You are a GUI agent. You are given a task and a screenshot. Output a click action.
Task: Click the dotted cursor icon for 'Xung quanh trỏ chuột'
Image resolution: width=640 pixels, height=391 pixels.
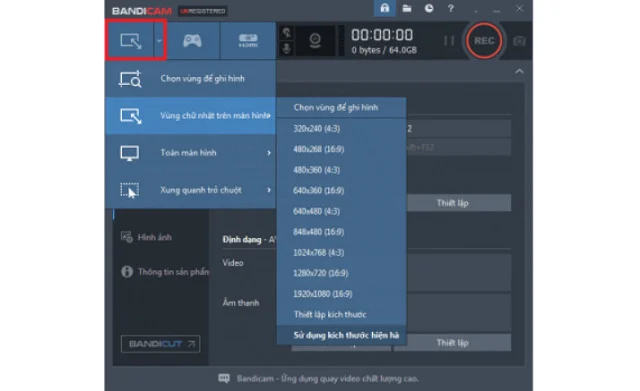point(129,190)
